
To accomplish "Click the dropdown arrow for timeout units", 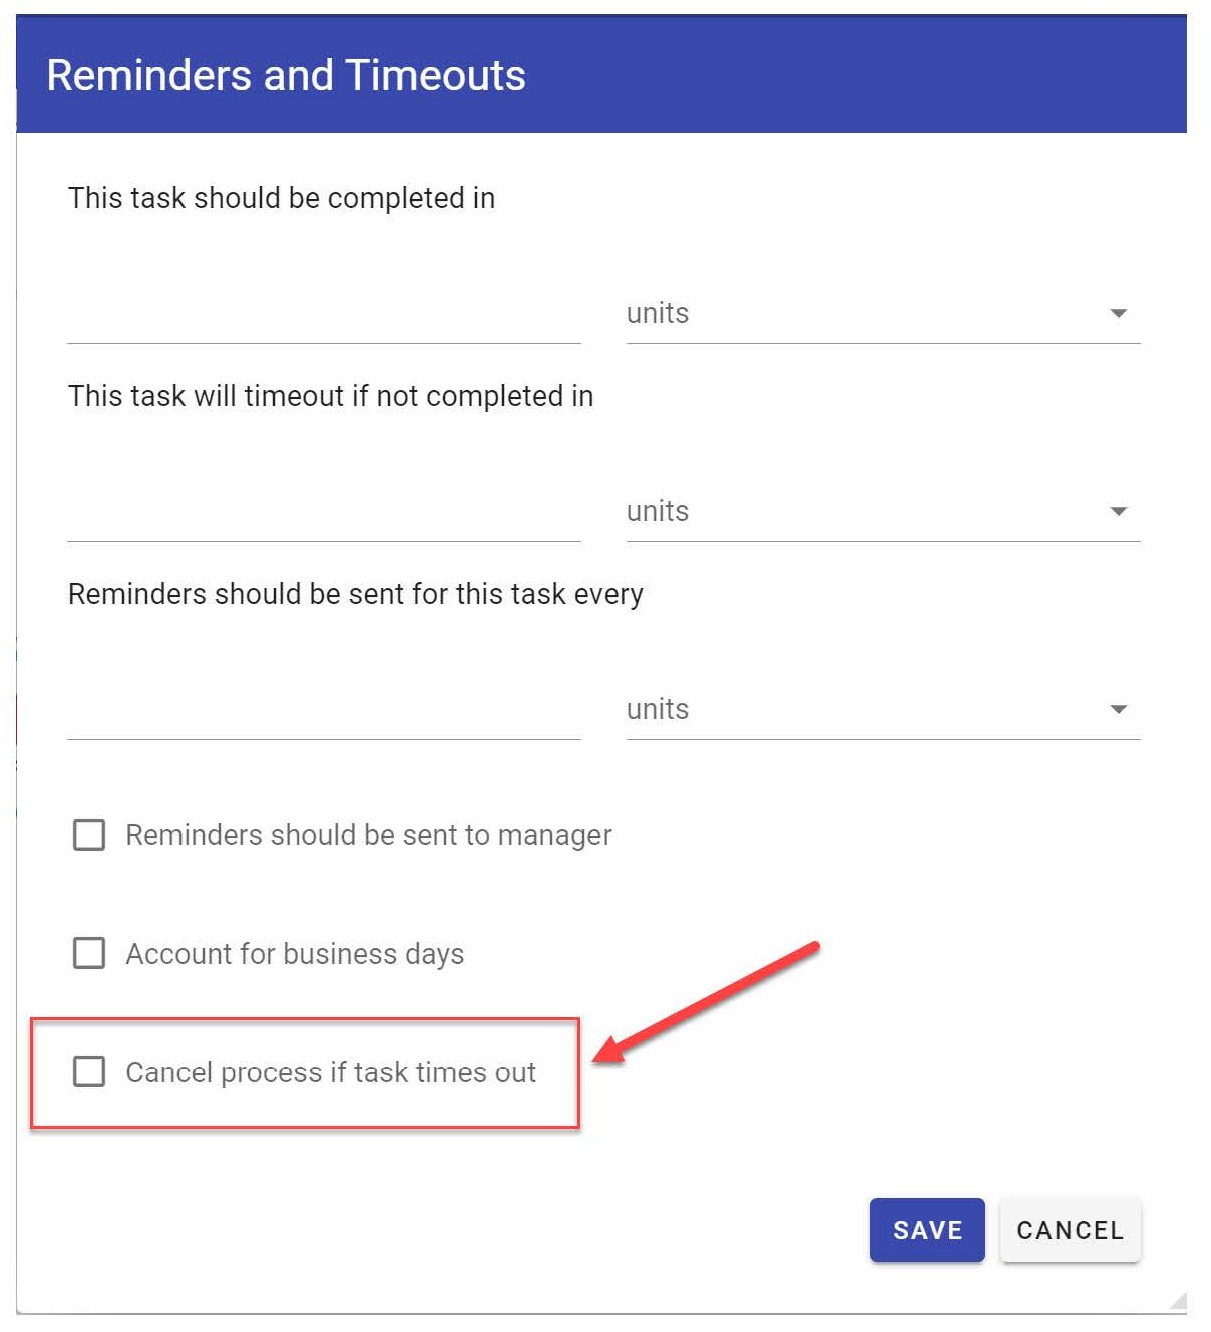I will [1118, 512].
